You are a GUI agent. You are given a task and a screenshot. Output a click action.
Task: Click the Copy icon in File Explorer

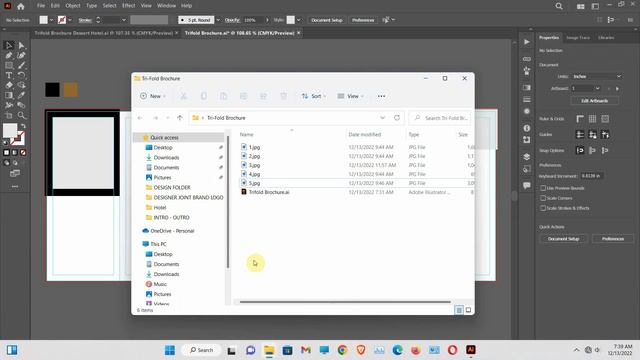(x=203, y=96)
